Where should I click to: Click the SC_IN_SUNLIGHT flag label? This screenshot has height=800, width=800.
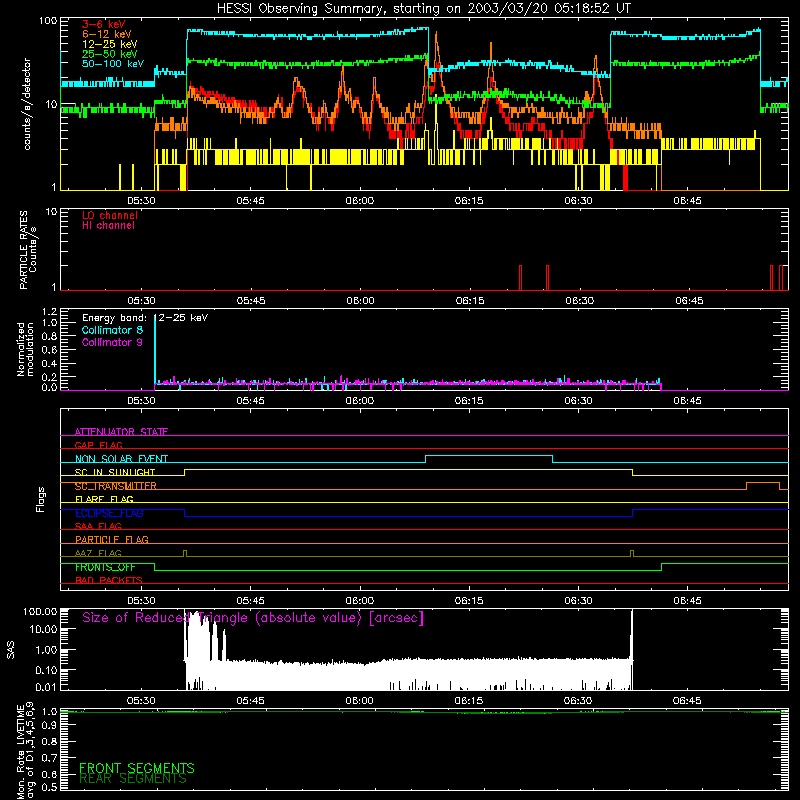click(x=115, y=472)
